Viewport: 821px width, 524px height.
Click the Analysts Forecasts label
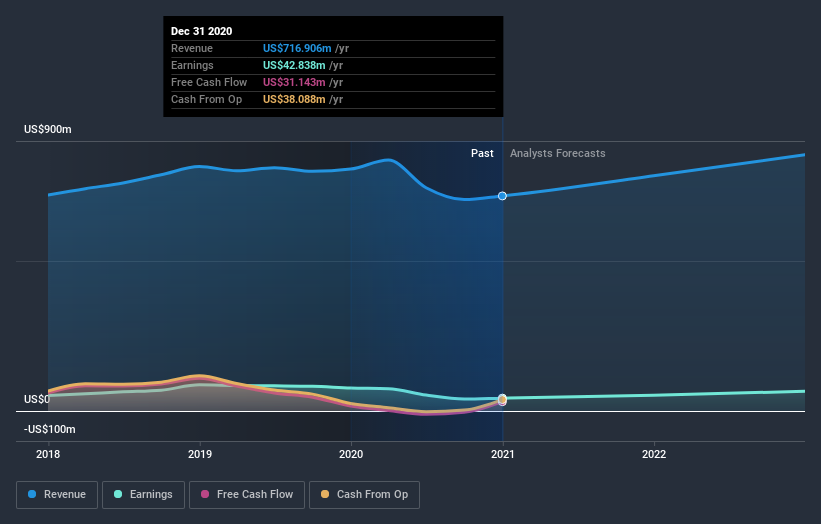pos(558,153)
